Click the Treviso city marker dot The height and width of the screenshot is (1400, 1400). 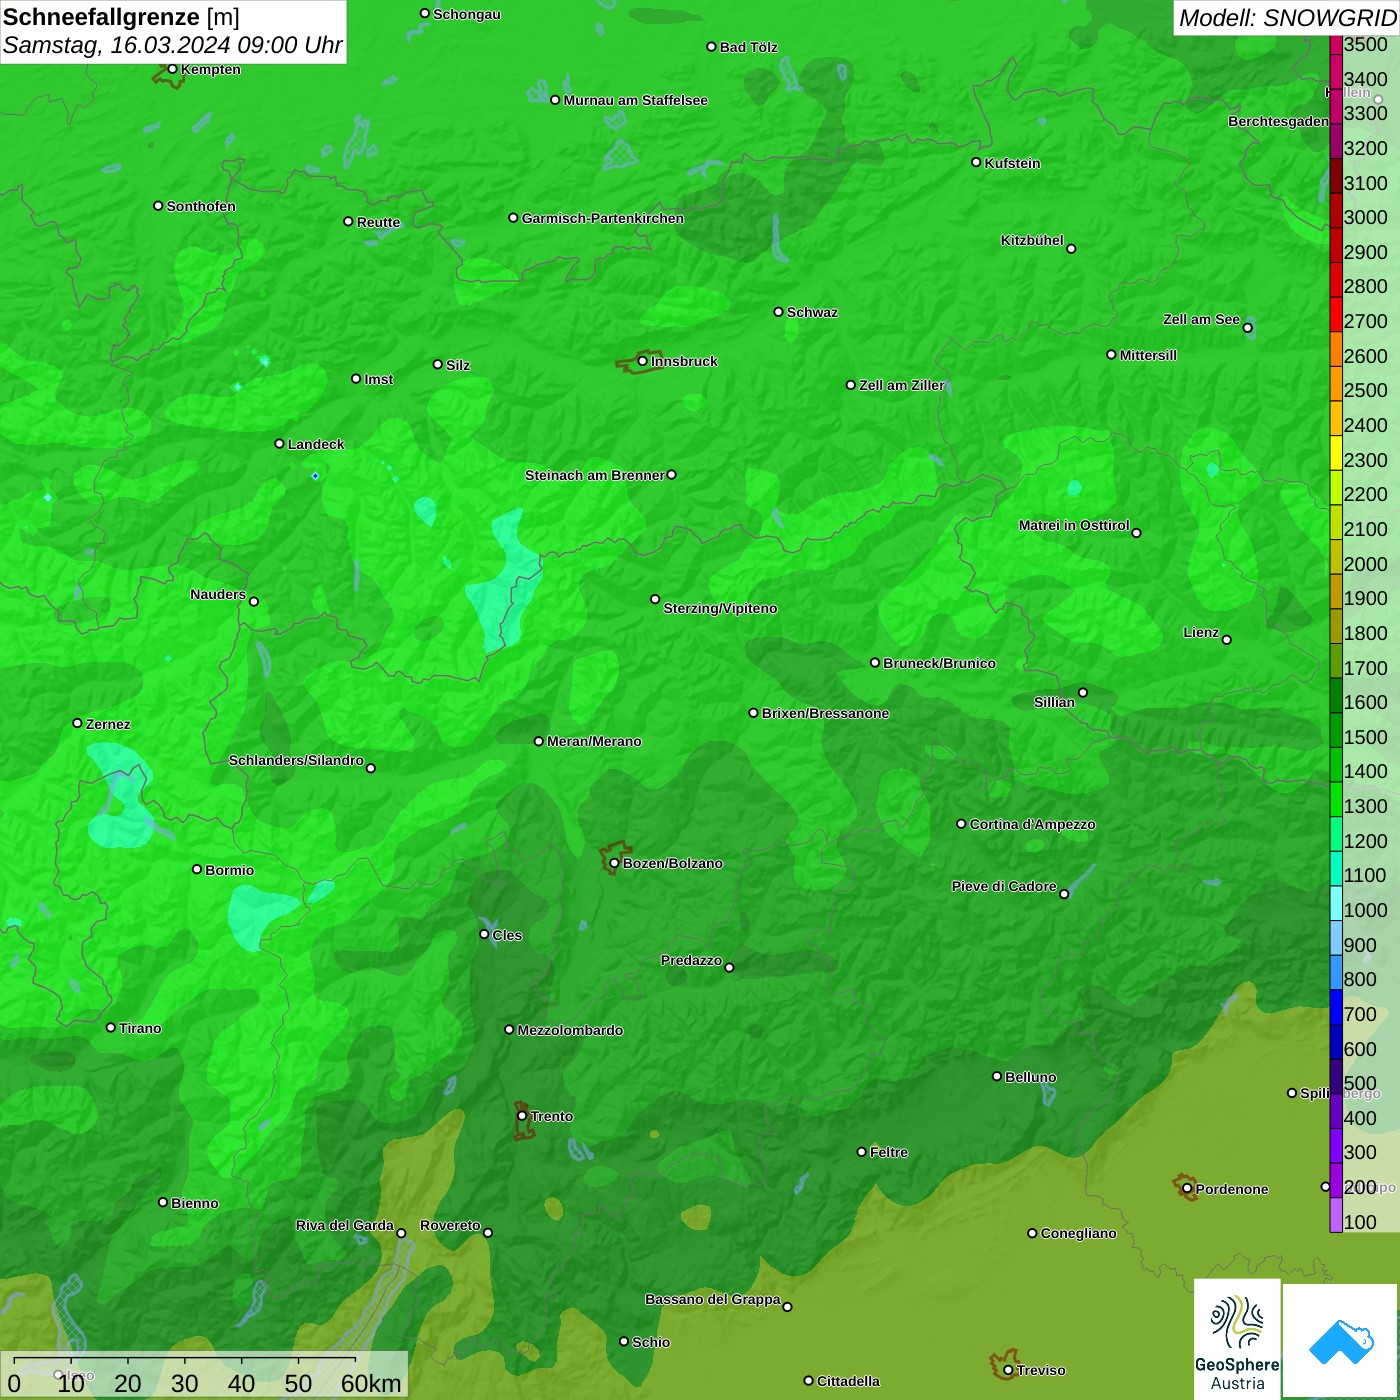1008,1370
